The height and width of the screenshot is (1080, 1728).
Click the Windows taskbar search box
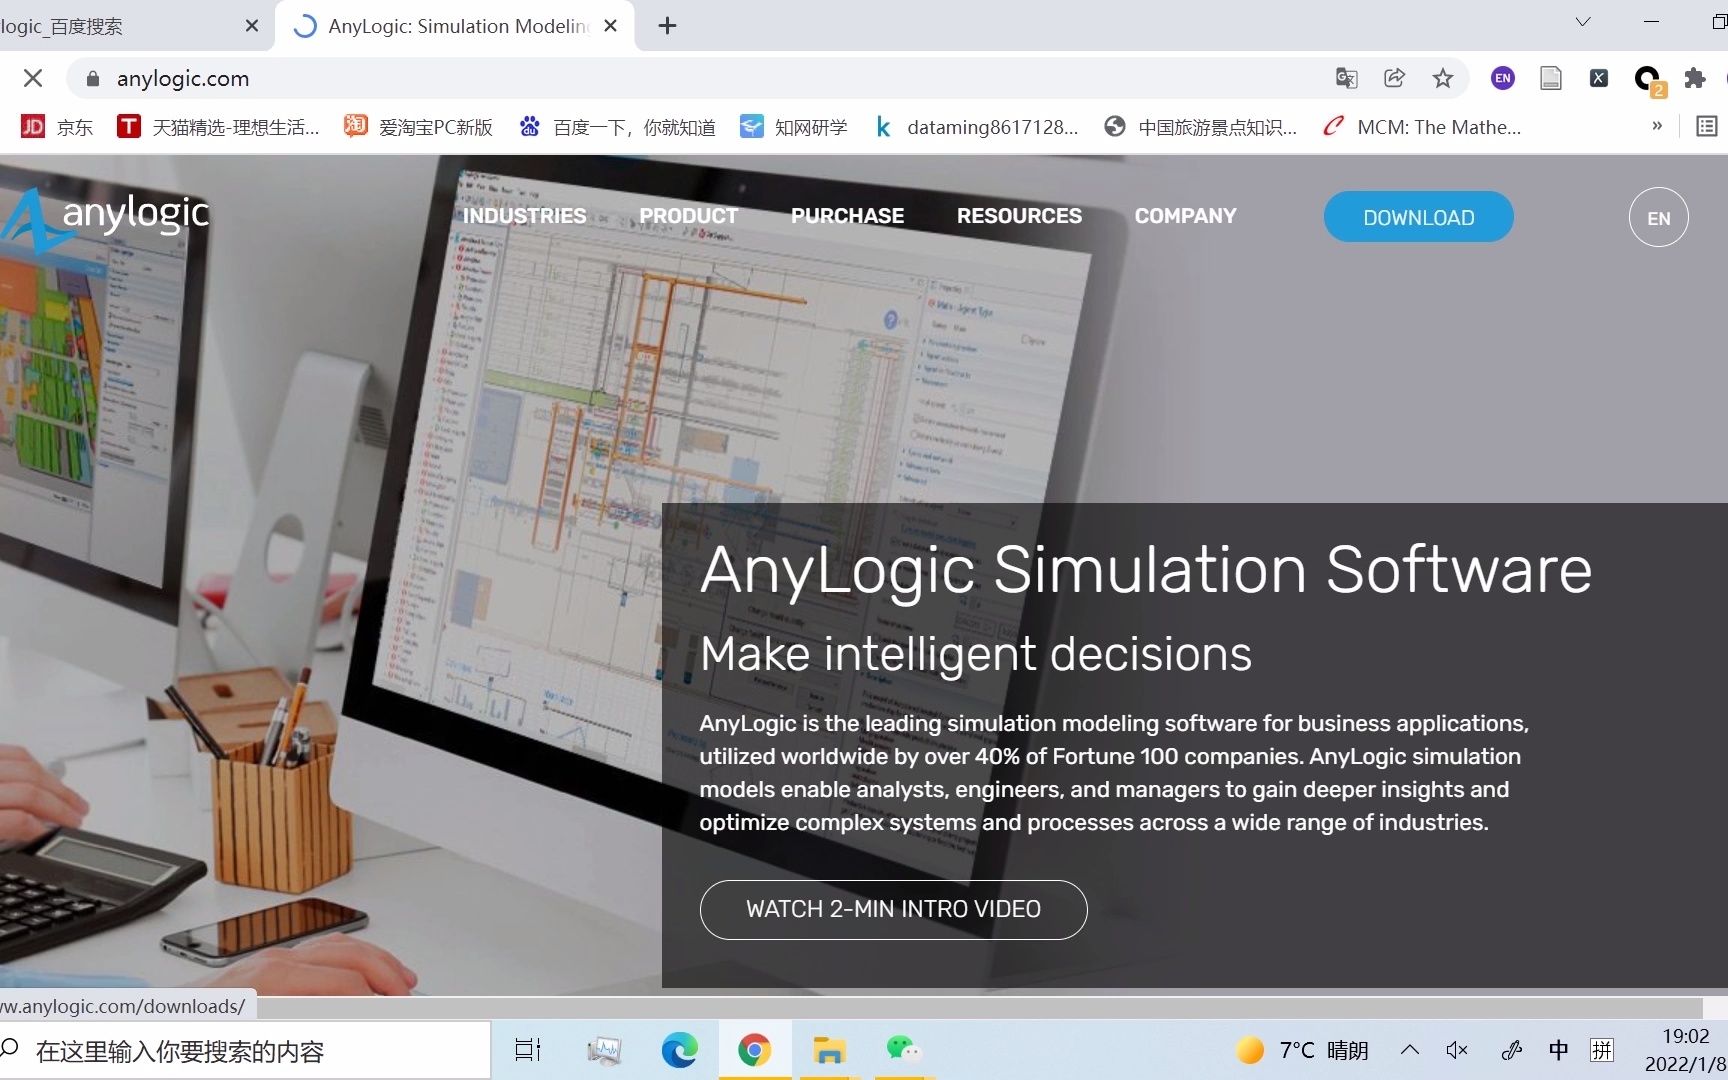point(245,1051)
